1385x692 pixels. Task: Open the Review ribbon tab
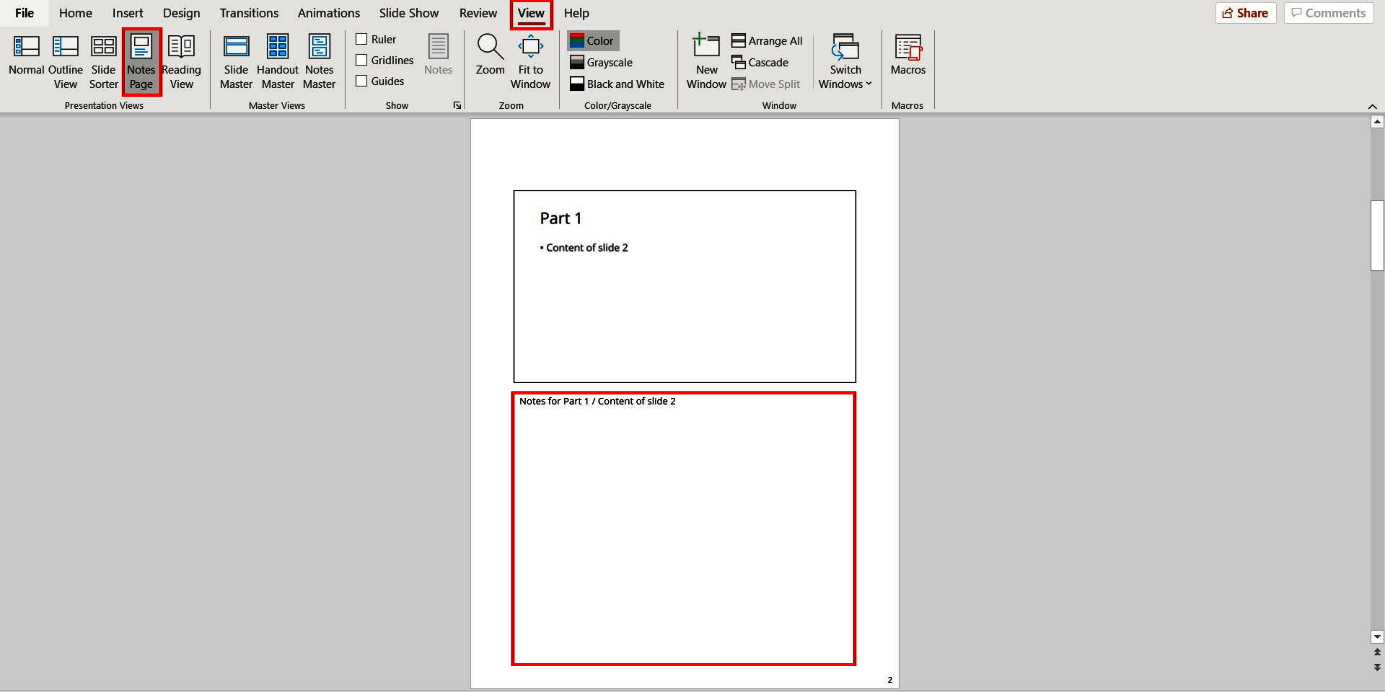click(x=477, y=13)
